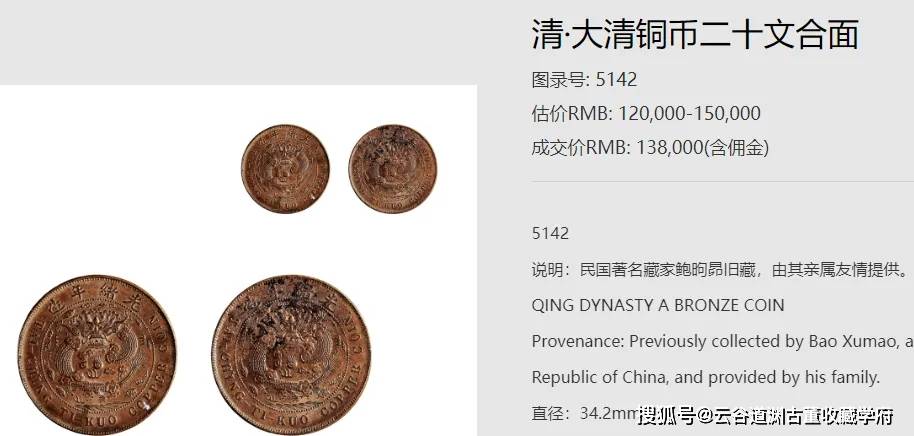
Task: Click the 含佣金 commission note
Action: pyautogui.click(x=737, y=148)
